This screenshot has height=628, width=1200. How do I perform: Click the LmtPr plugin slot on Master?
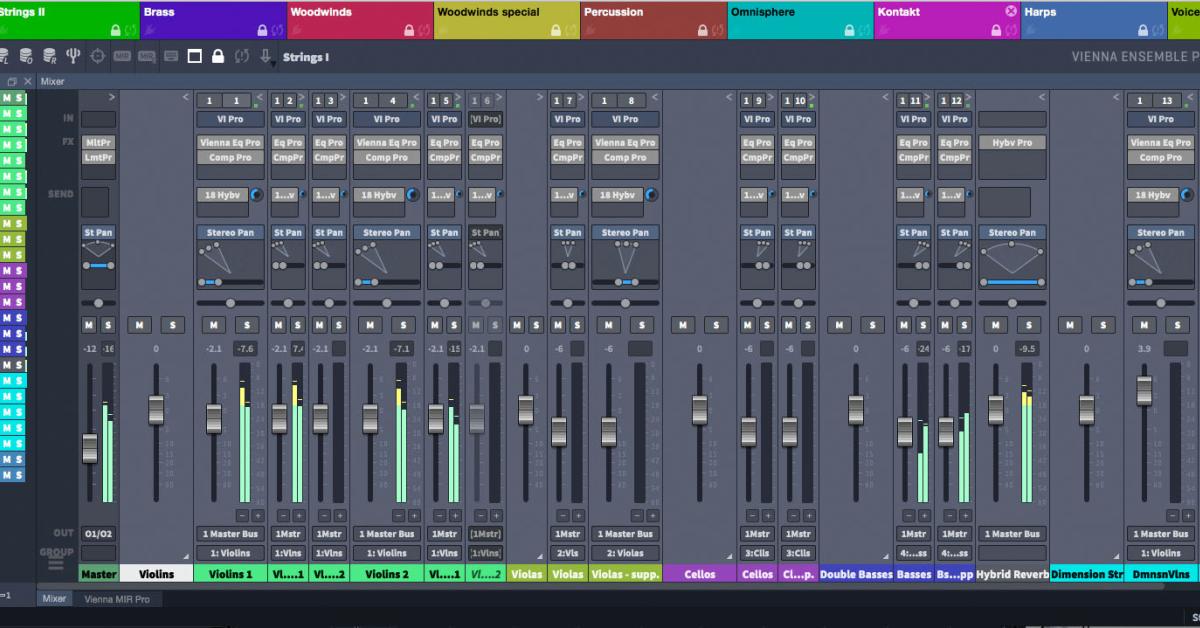tap(98, 158)
